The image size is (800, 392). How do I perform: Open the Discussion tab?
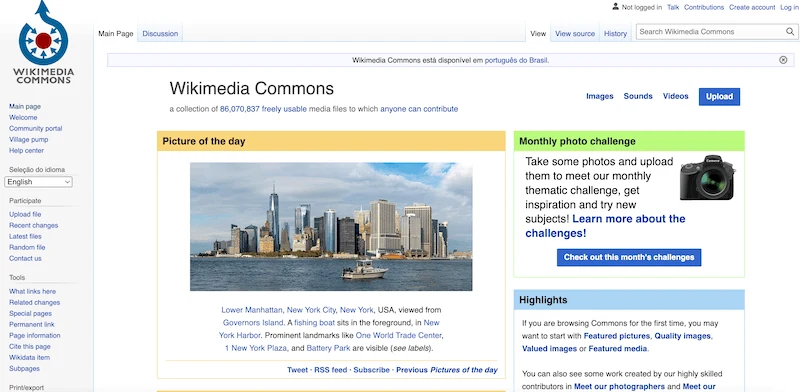click(160, 34)
